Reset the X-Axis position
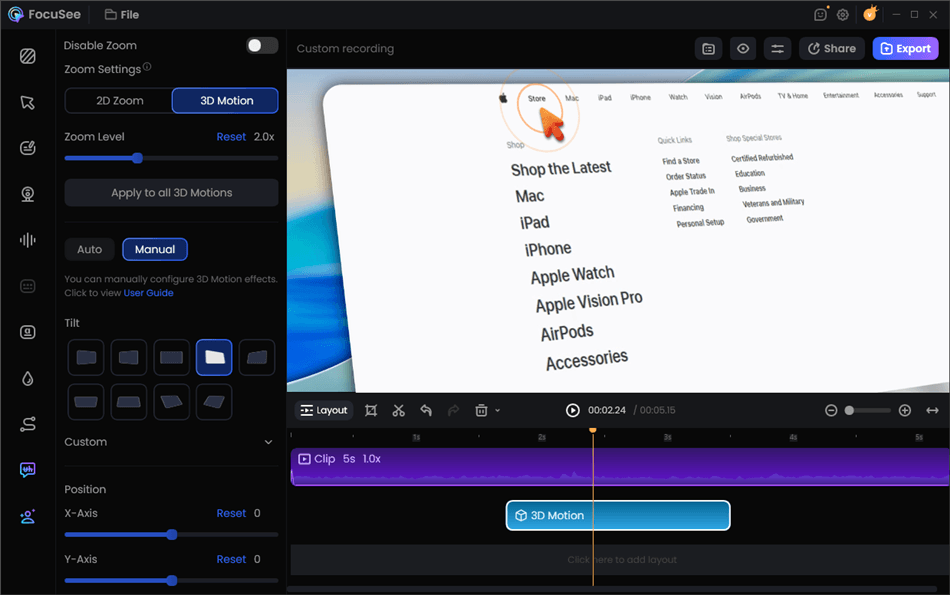The height and width of the screenshot is (595, 950). tap(231, 513)
